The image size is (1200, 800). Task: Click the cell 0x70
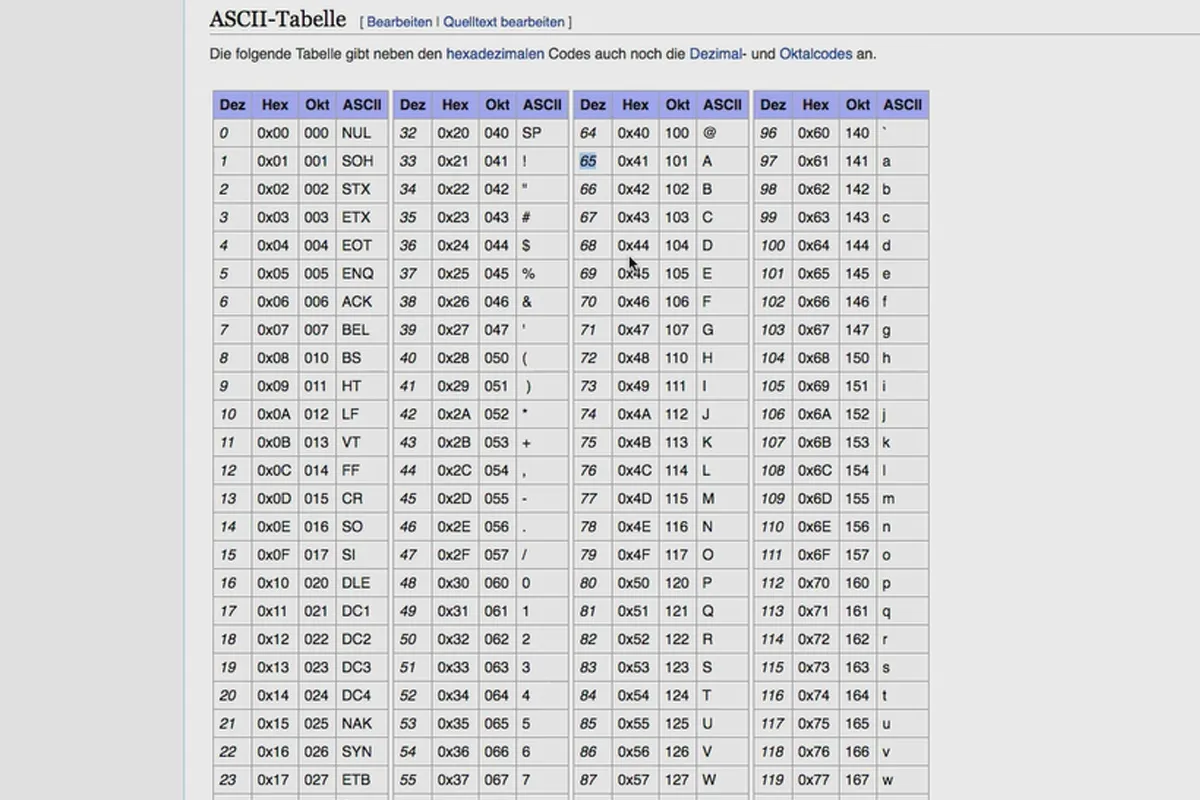tap(814, 583)
